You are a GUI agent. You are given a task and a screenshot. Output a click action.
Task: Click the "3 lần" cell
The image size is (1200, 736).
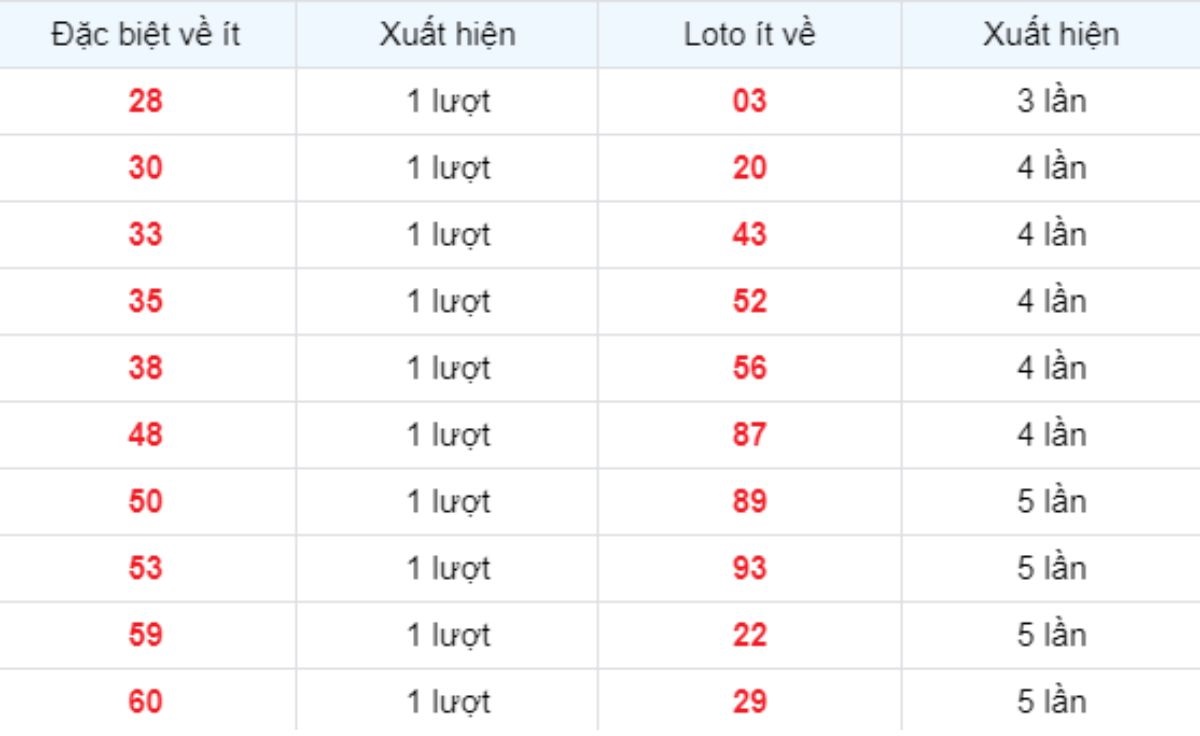[1051, 101]
